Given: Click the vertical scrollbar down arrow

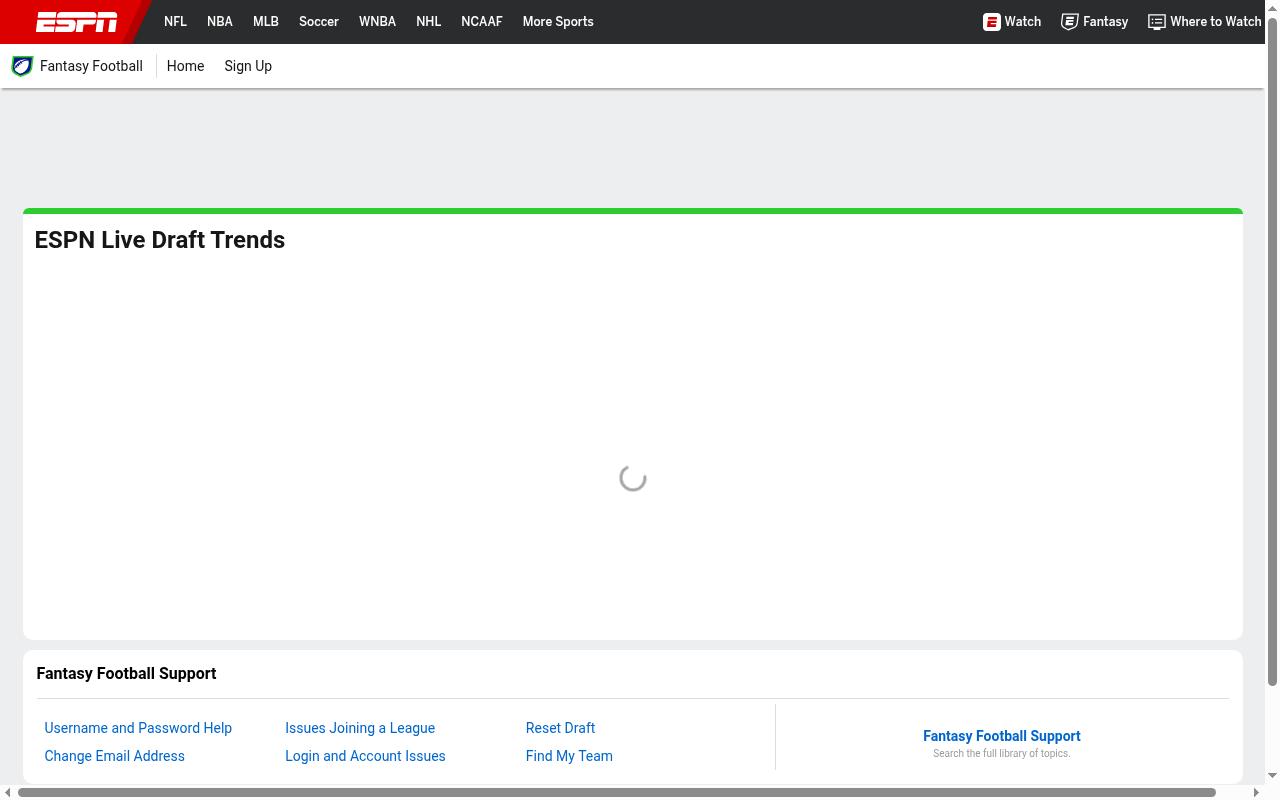Looking at the screenshot, I should [1273, 776].
